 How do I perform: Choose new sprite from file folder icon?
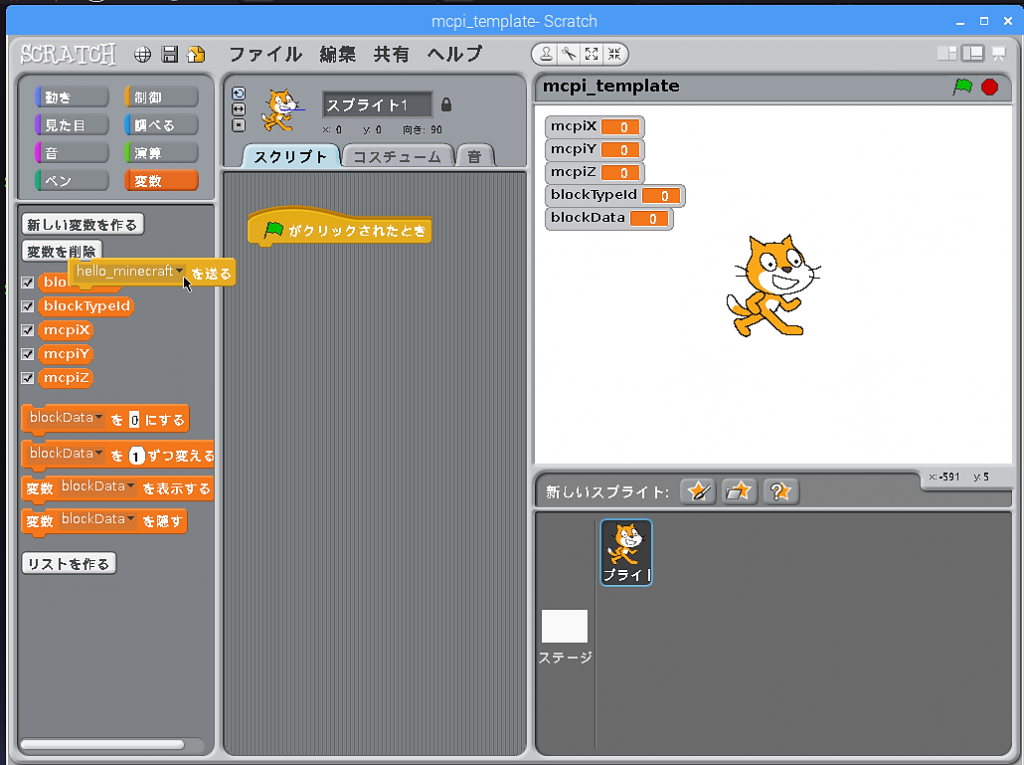click(x=739, y=491)
